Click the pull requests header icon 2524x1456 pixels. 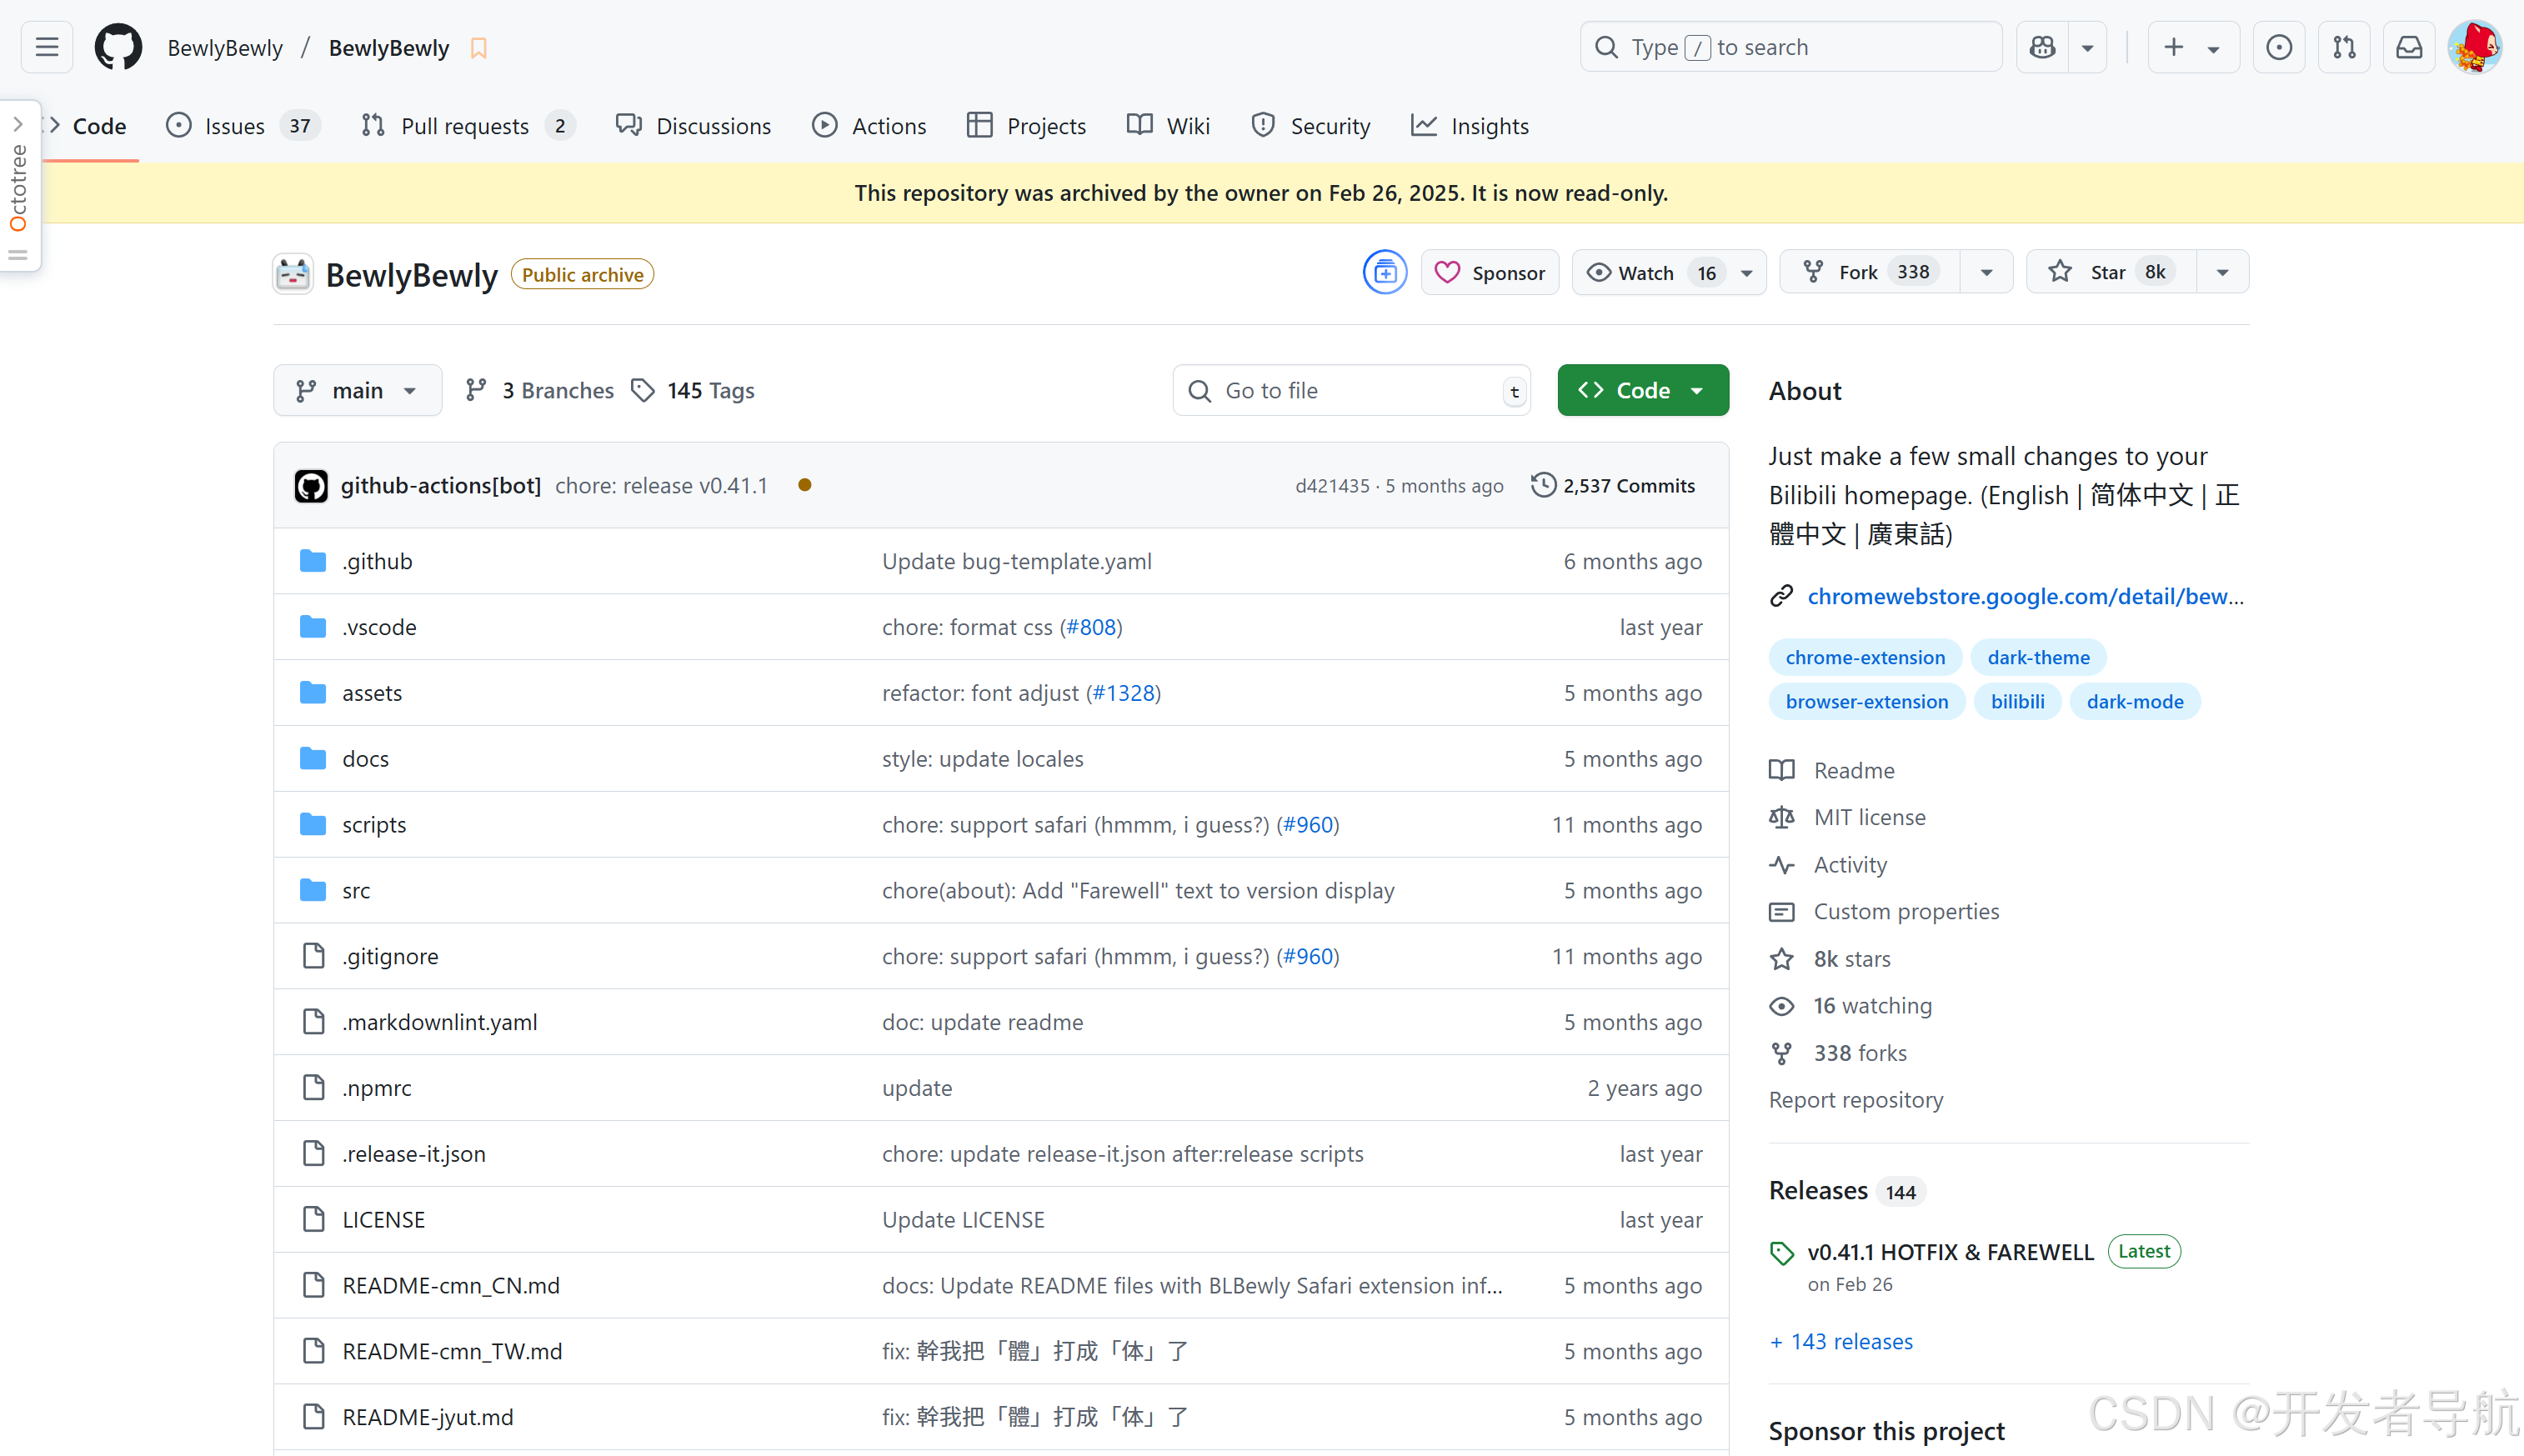click(x=2344, y=47)
